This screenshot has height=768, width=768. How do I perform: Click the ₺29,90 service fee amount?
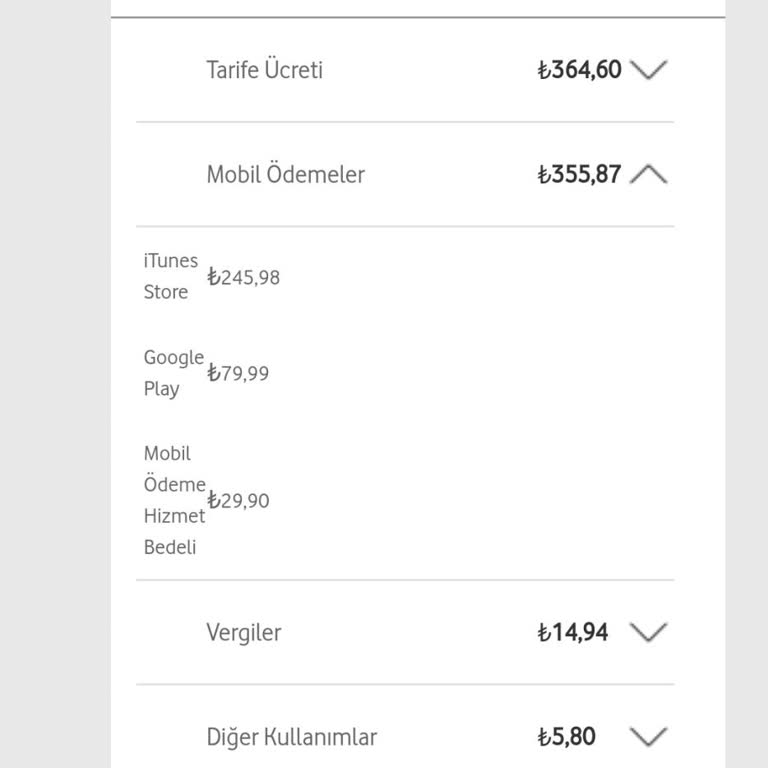pyautogui.click(x=238, y=500)
